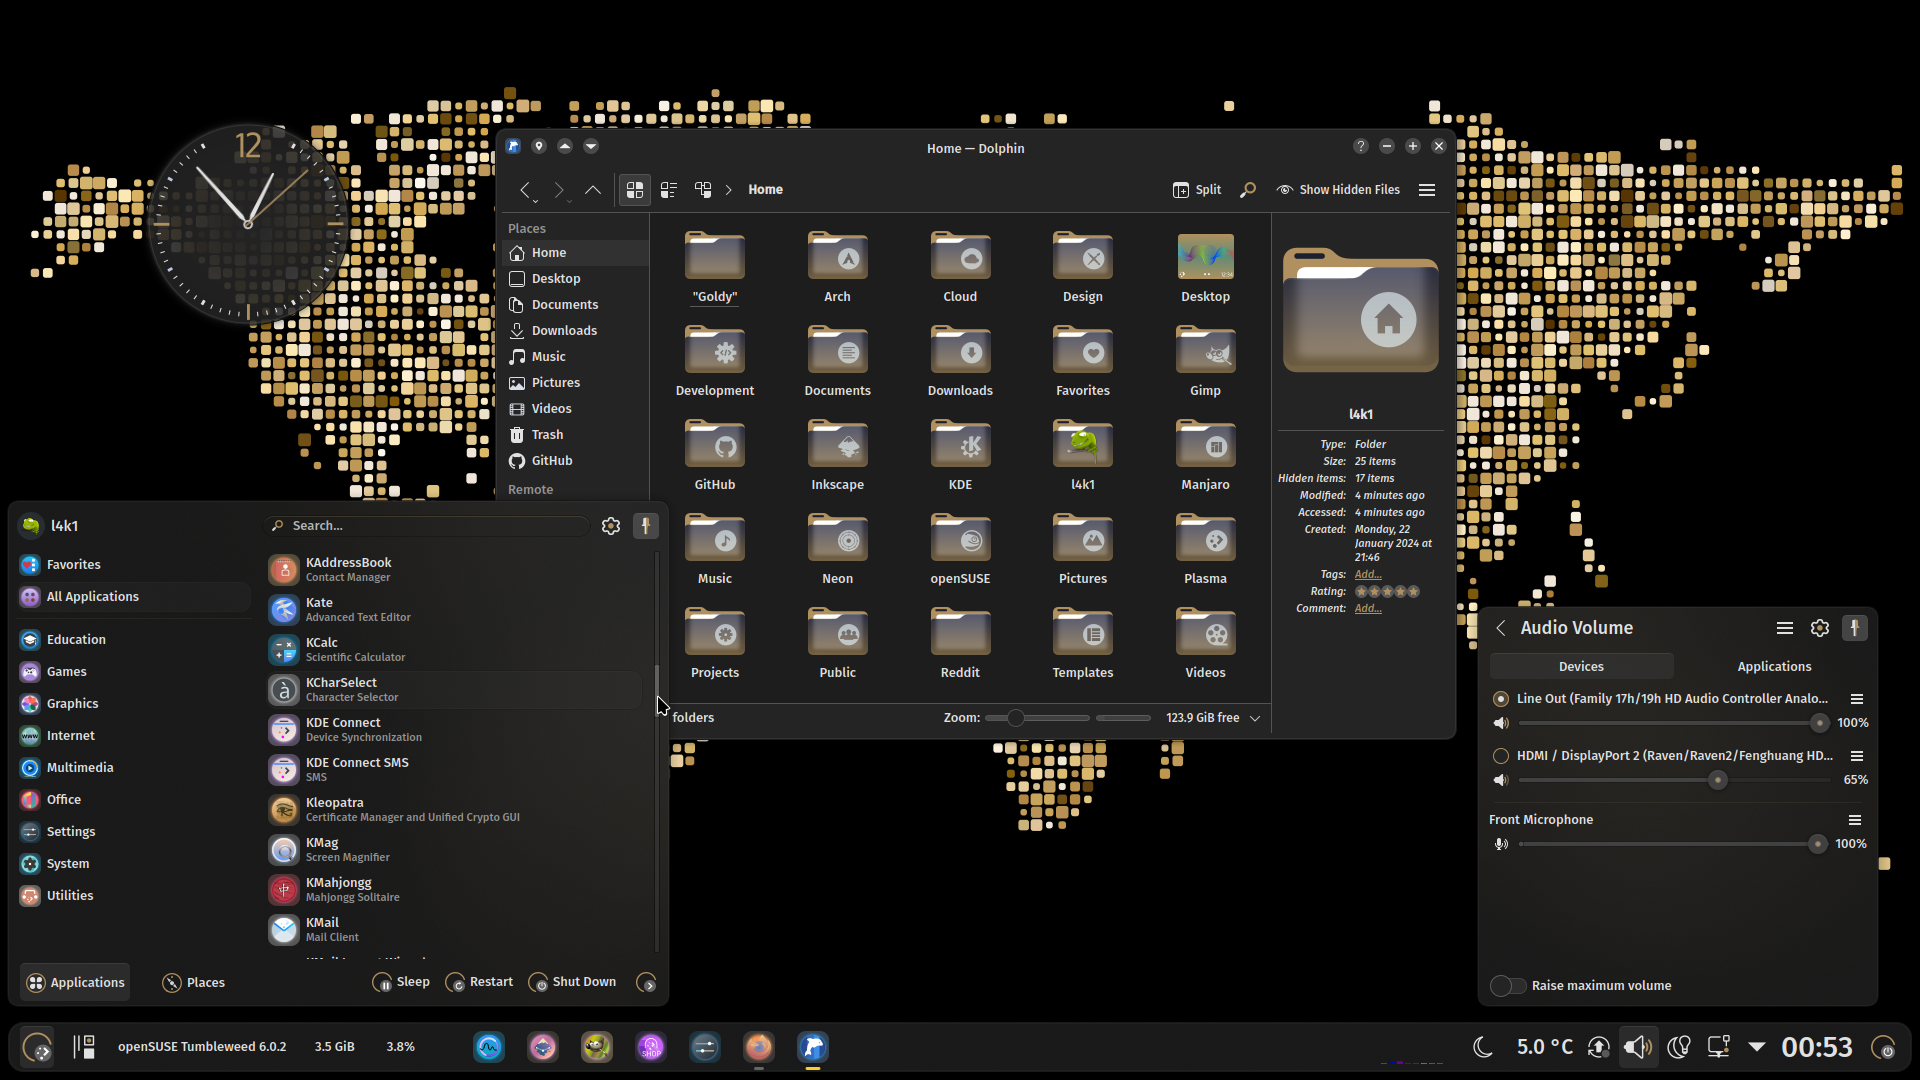Go back in Dolphin navigation

click(x=526, y=190)
